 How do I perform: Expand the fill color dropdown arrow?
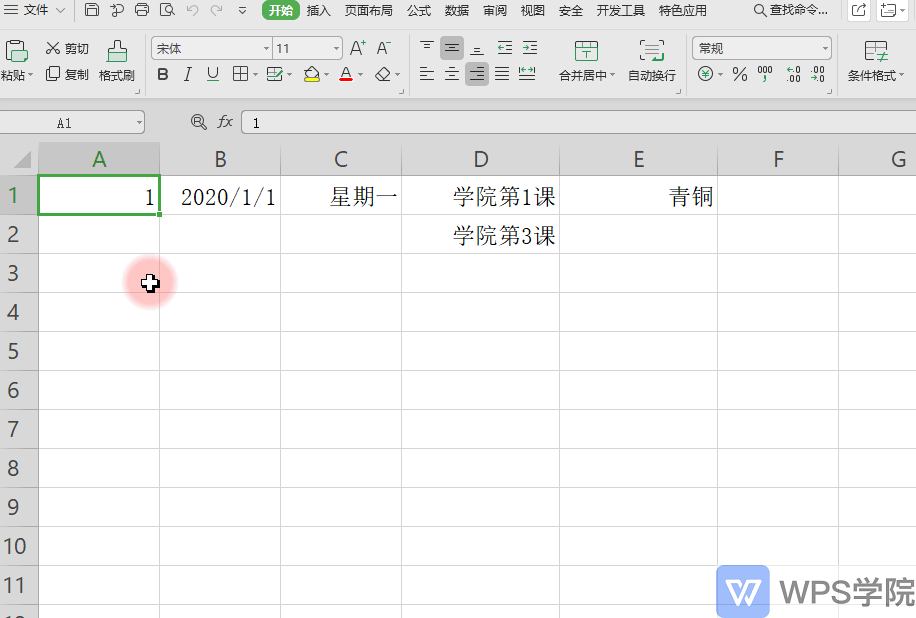coord(327,75)
